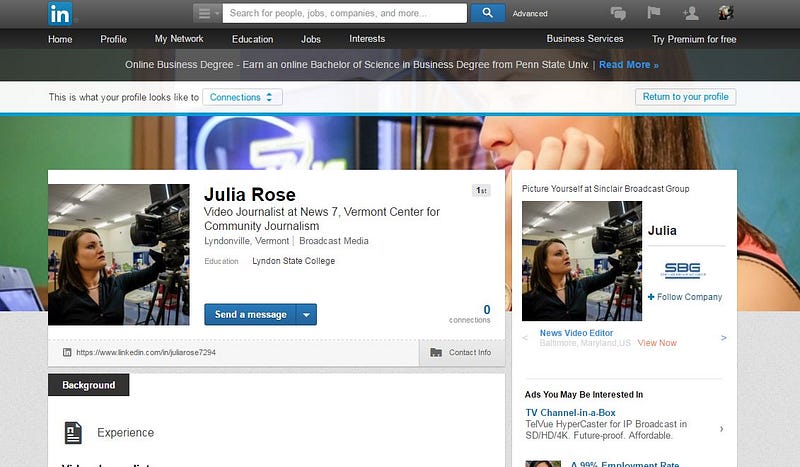Viewport: 800px width, 467px height.
Task: Click the View Now link
Action: click(657, 343)
